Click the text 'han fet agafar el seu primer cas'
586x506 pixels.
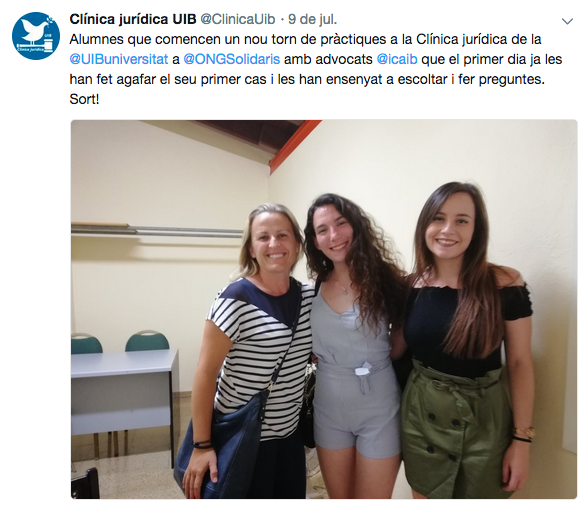(168, 79)
